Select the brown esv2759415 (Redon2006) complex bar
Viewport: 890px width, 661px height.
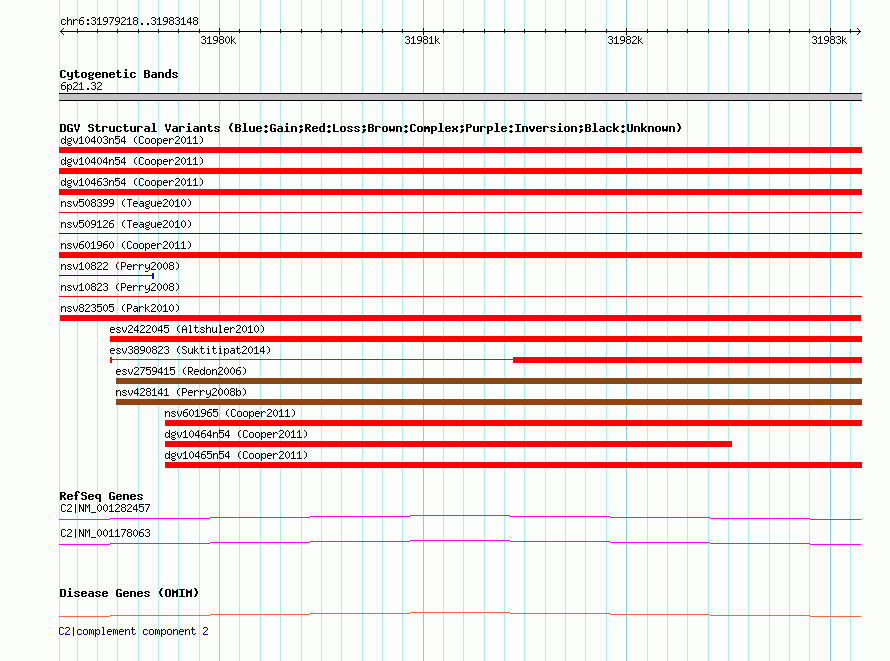coord(489,381)
